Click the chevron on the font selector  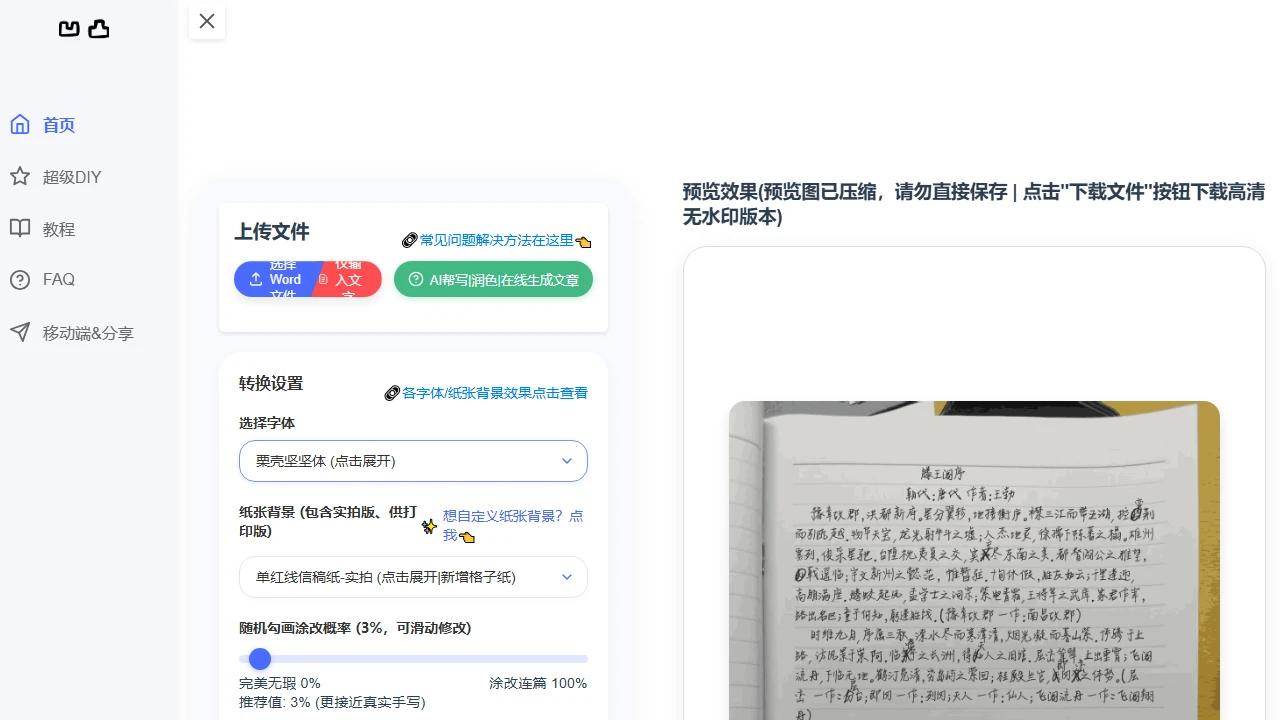(567, 460)
